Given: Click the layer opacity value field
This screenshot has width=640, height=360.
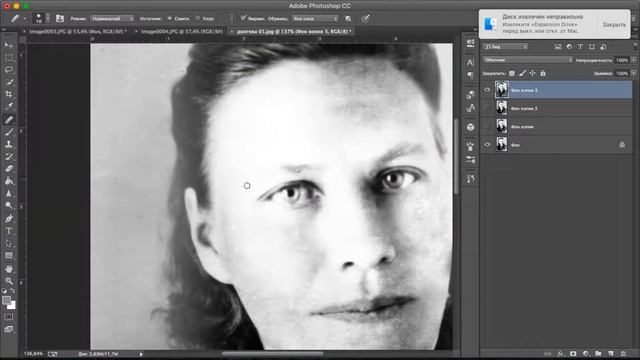Looking at the screenshot, I should (622, 60).
